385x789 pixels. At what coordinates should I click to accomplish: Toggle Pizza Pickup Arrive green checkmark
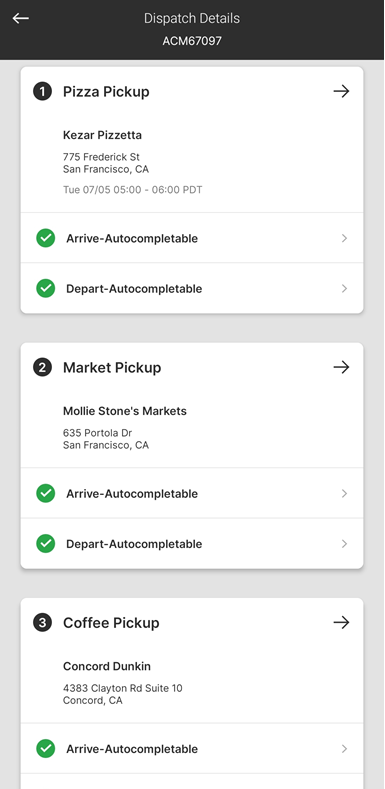[46, 238]
